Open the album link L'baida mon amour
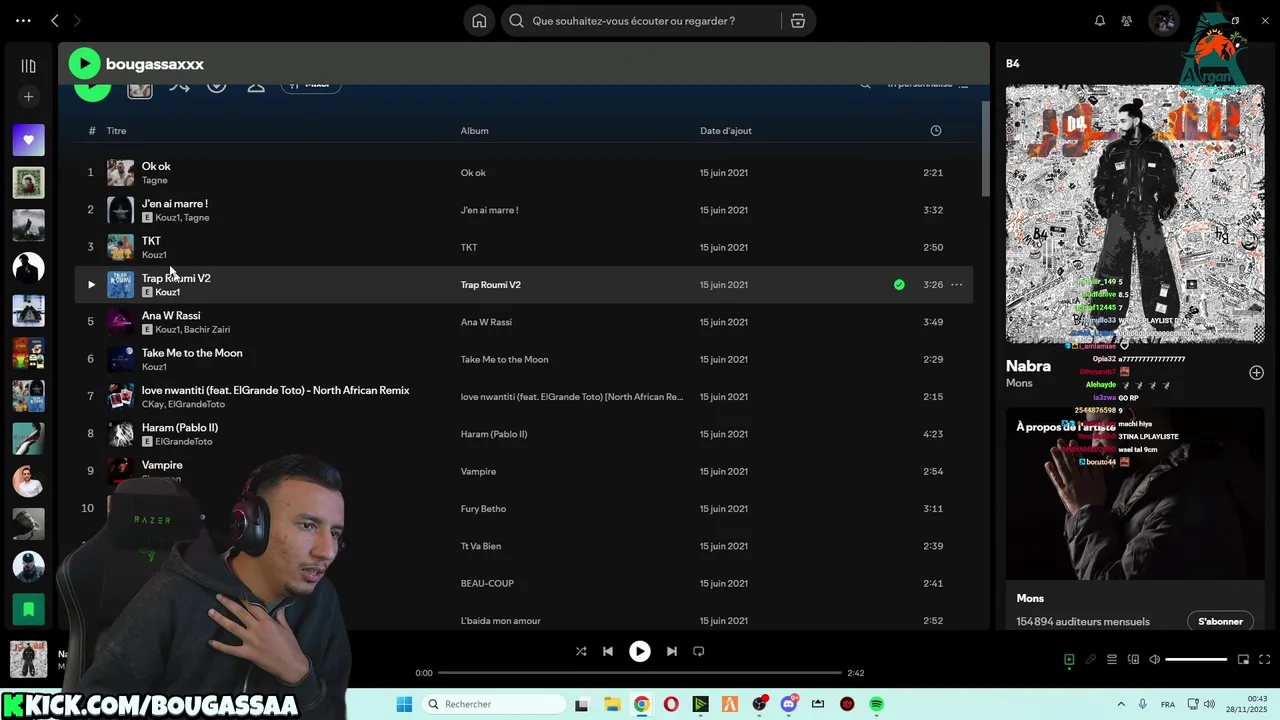This screenshot has height=720, width=1280. (x=500, y=621)
